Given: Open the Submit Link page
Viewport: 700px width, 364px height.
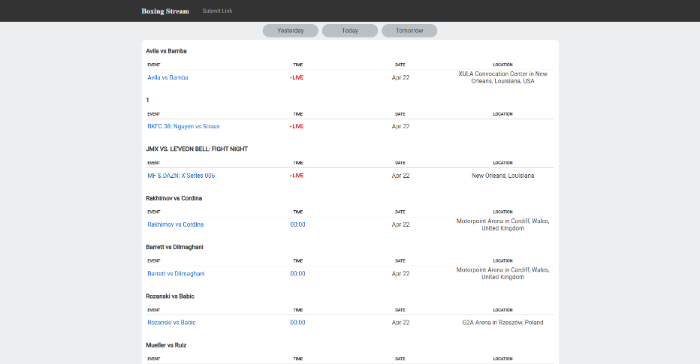Looking at the screenshot, I should pos(217,11).
